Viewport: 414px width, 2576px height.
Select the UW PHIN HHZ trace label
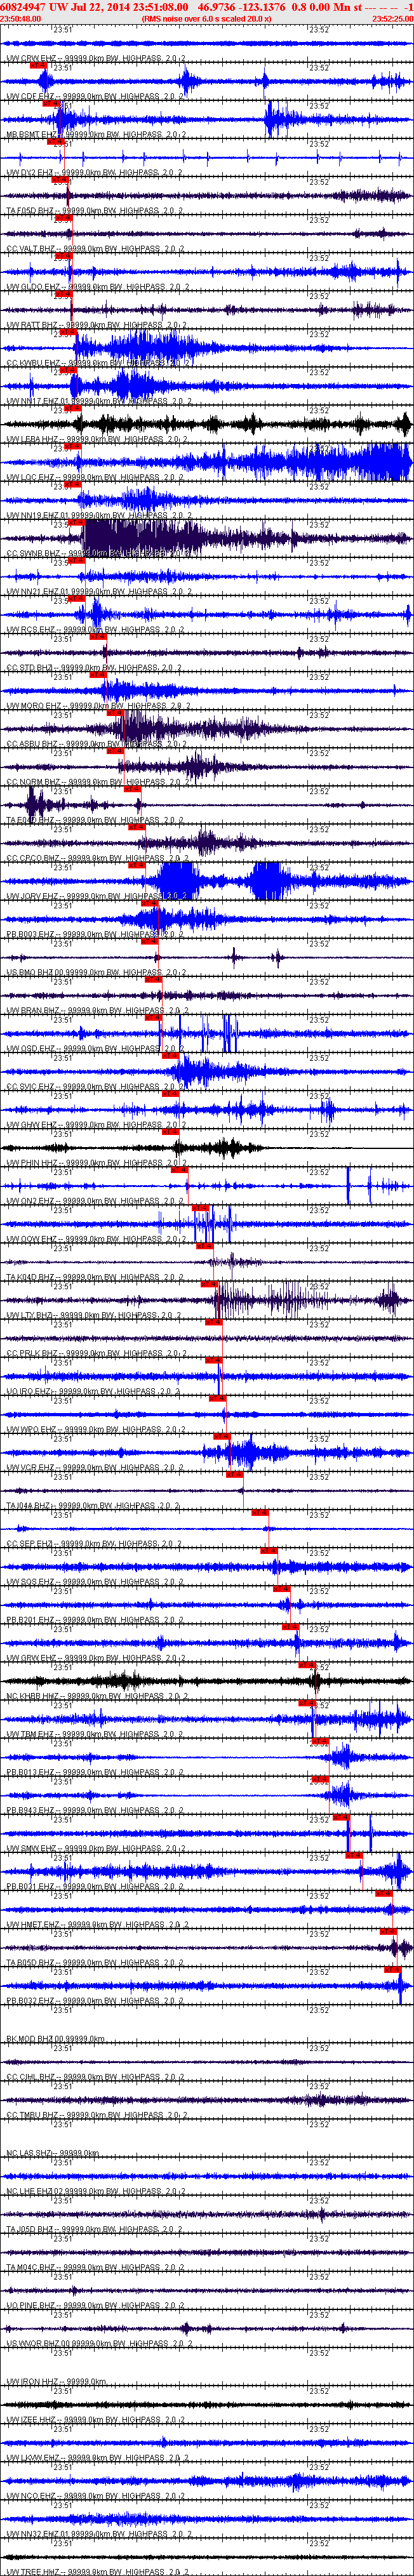pos(95,1163)
